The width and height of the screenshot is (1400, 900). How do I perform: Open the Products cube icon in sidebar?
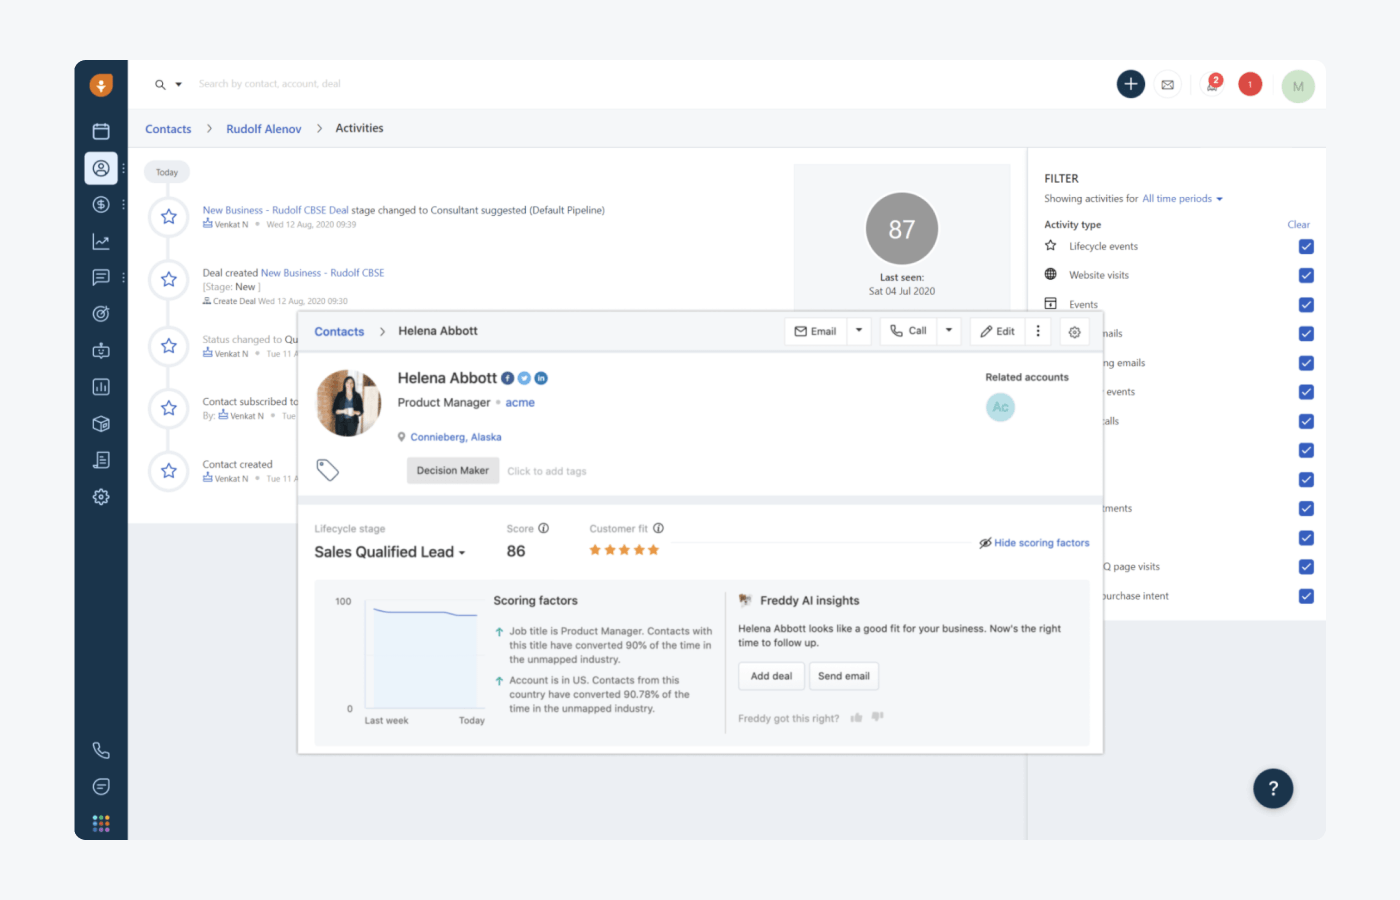coord(100,423)
